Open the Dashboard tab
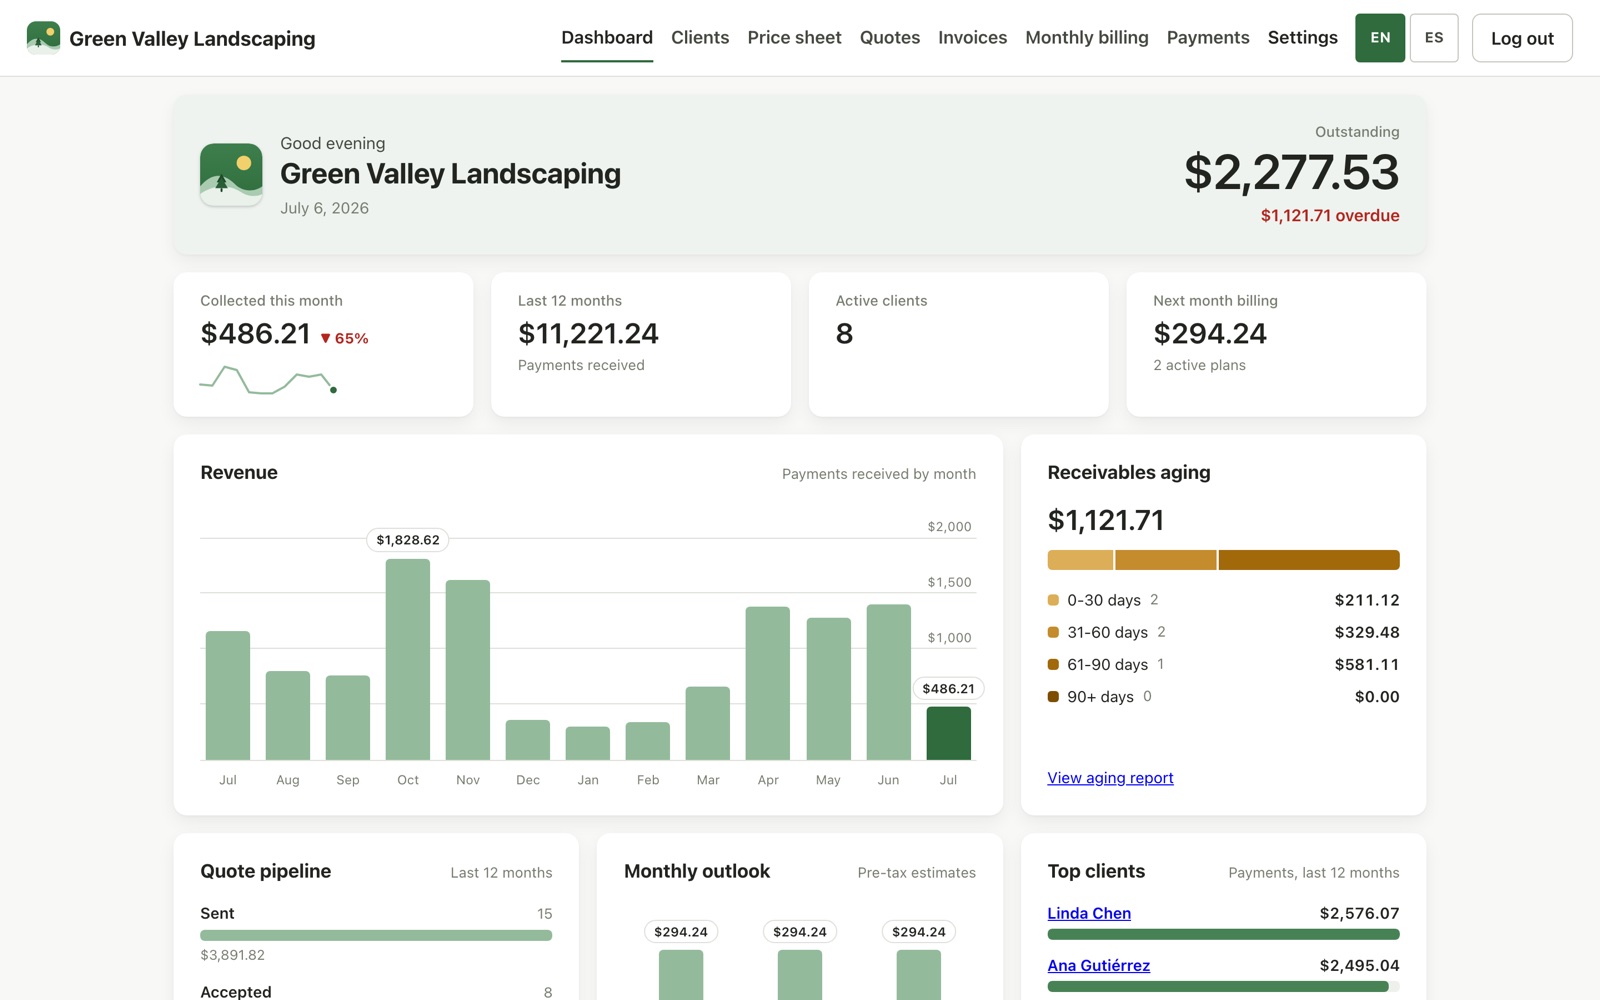Viewport: 1600px width, 1000px height. [x=607, y=37]
